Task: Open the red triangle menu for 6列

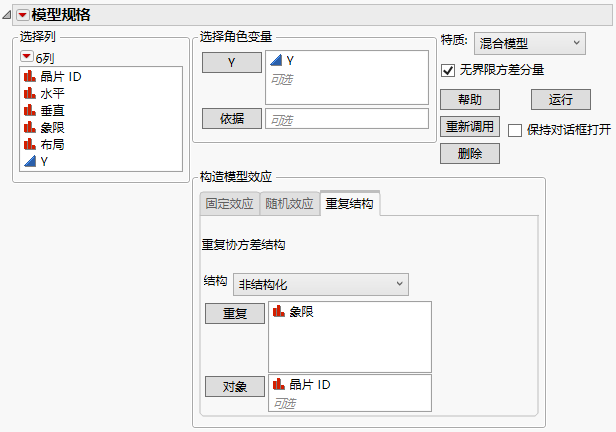Action: (26, 56)
